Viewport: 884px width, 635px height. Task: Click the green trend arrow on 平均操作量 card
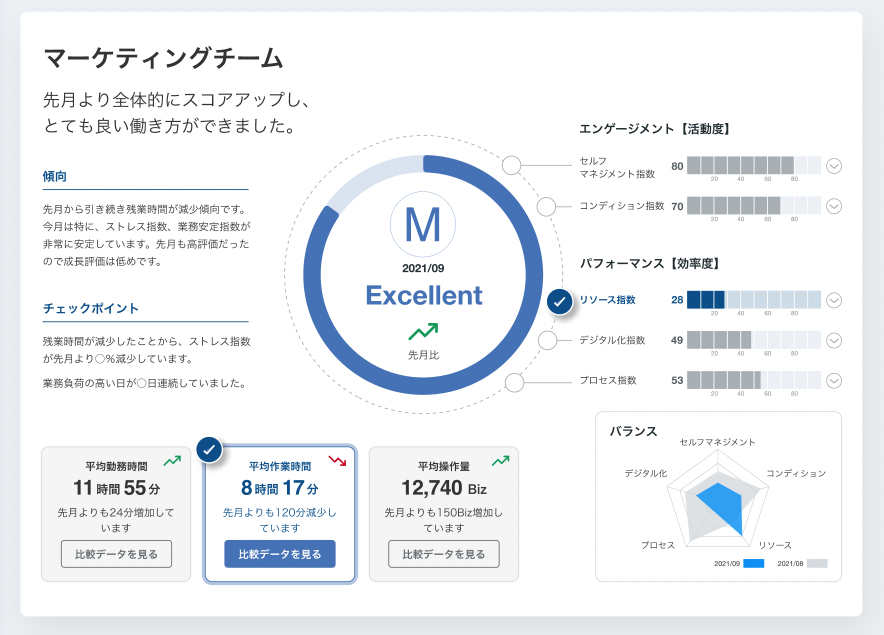[501, 461]
